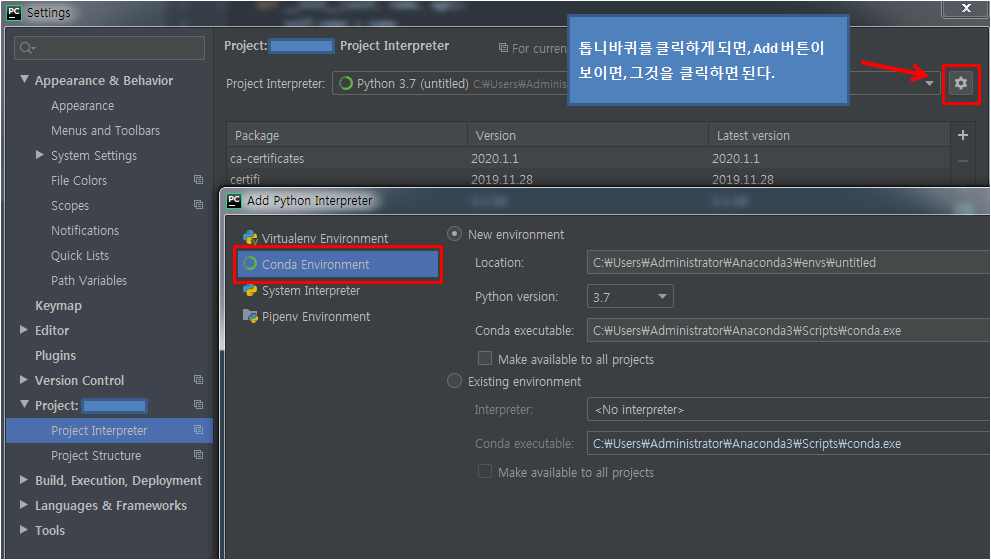The height and width of the screenshot is (560, 991).
Task: Click the PyCharm icon in Settings title bar
Action: point(13,12)
